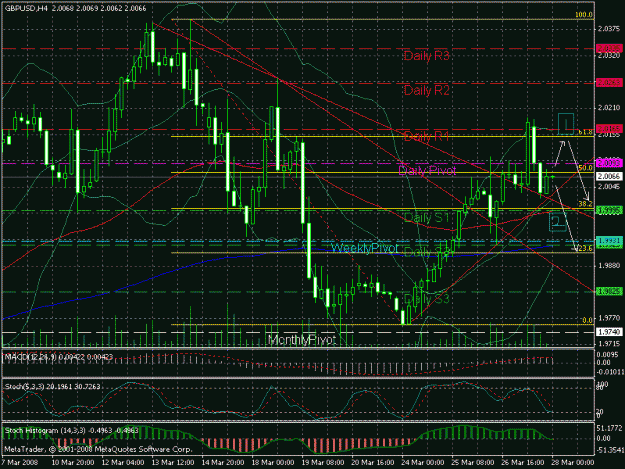The image size is (625, 469).
Task: Click the green 1.9995 price tag
Action: 609,210
